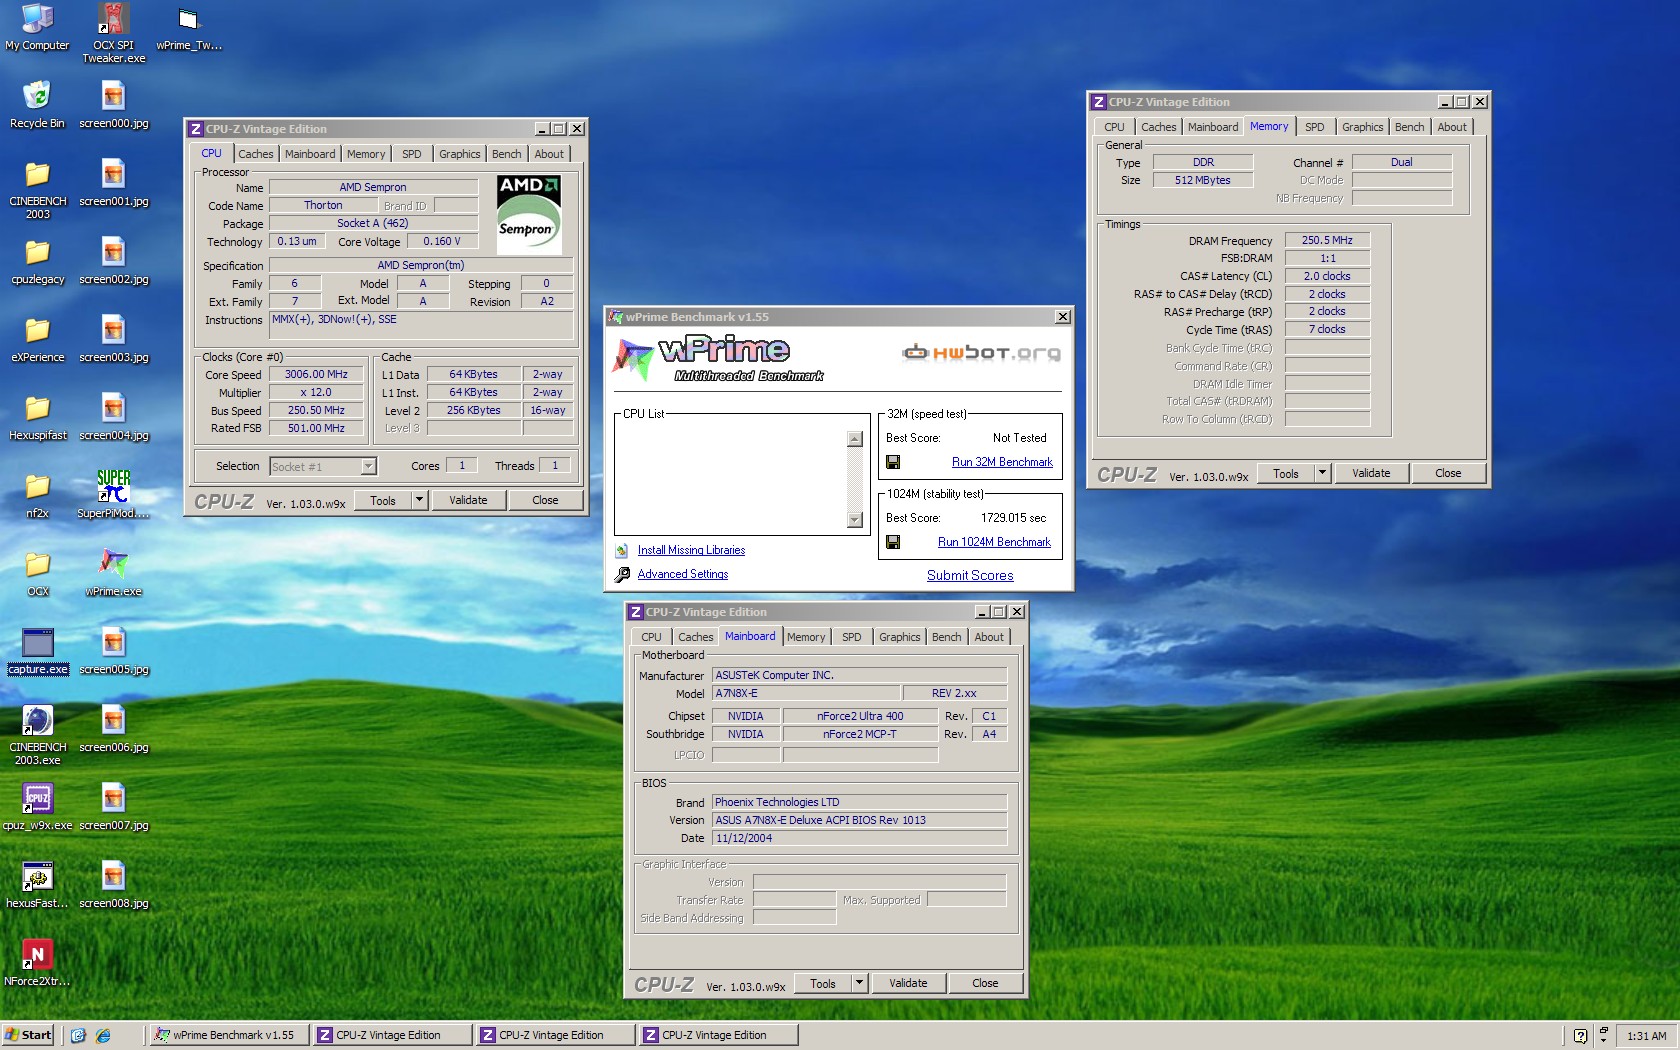
Task: Open the Start menu
Action: (28, 1035)
